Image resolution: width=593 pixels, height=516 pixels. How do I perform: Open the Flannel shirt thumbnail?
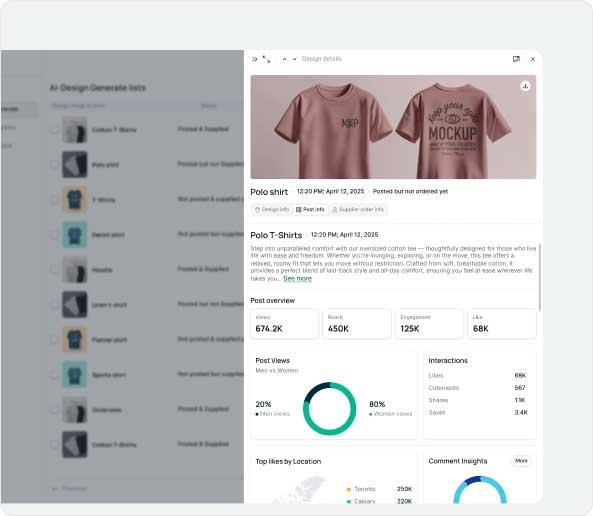(75, 339)
